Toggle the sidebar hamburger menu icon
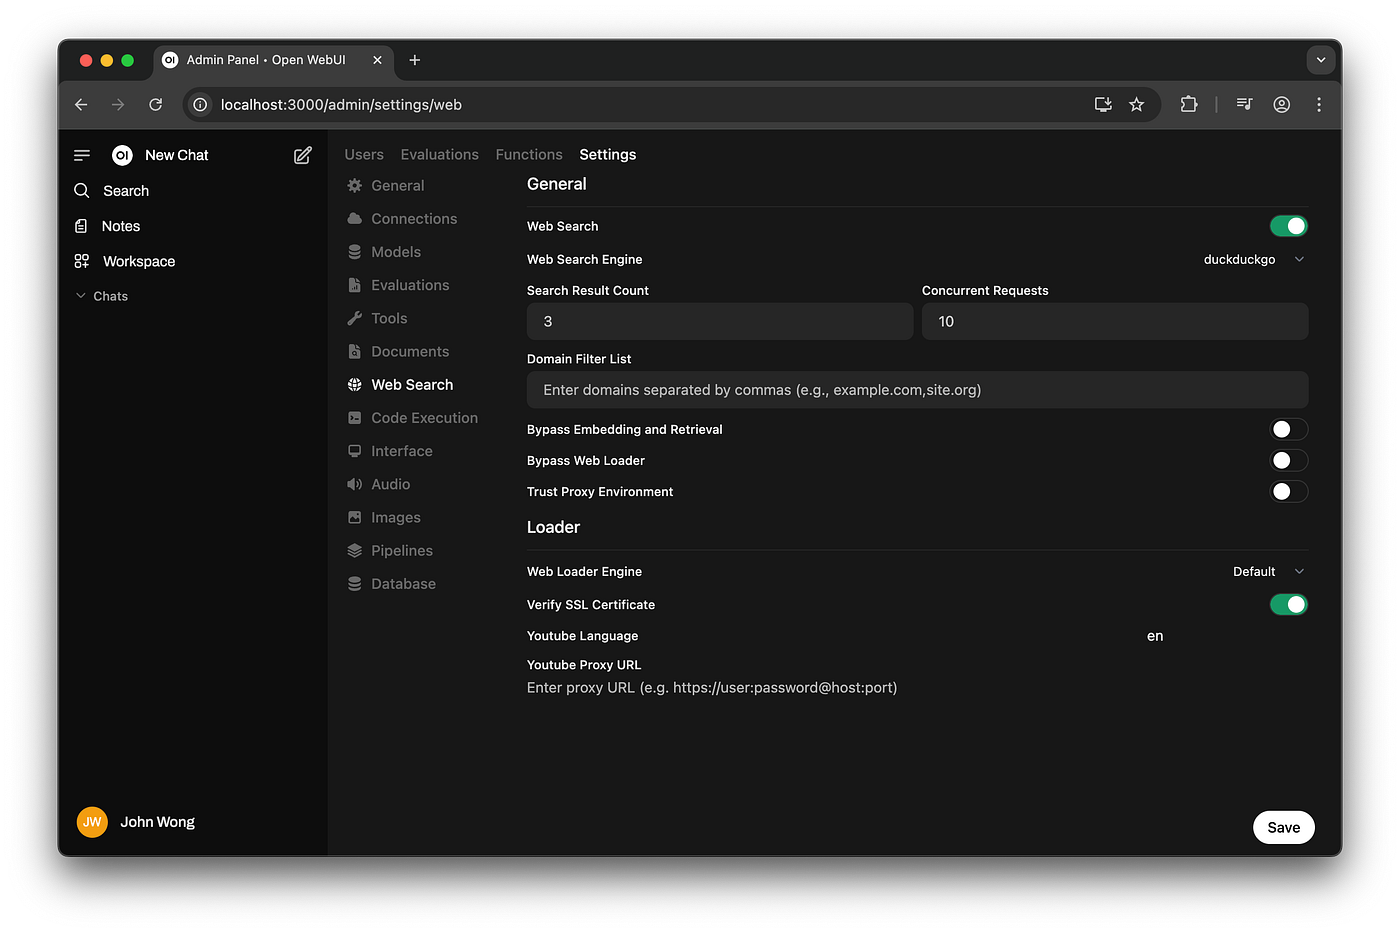 click(82, 155)
